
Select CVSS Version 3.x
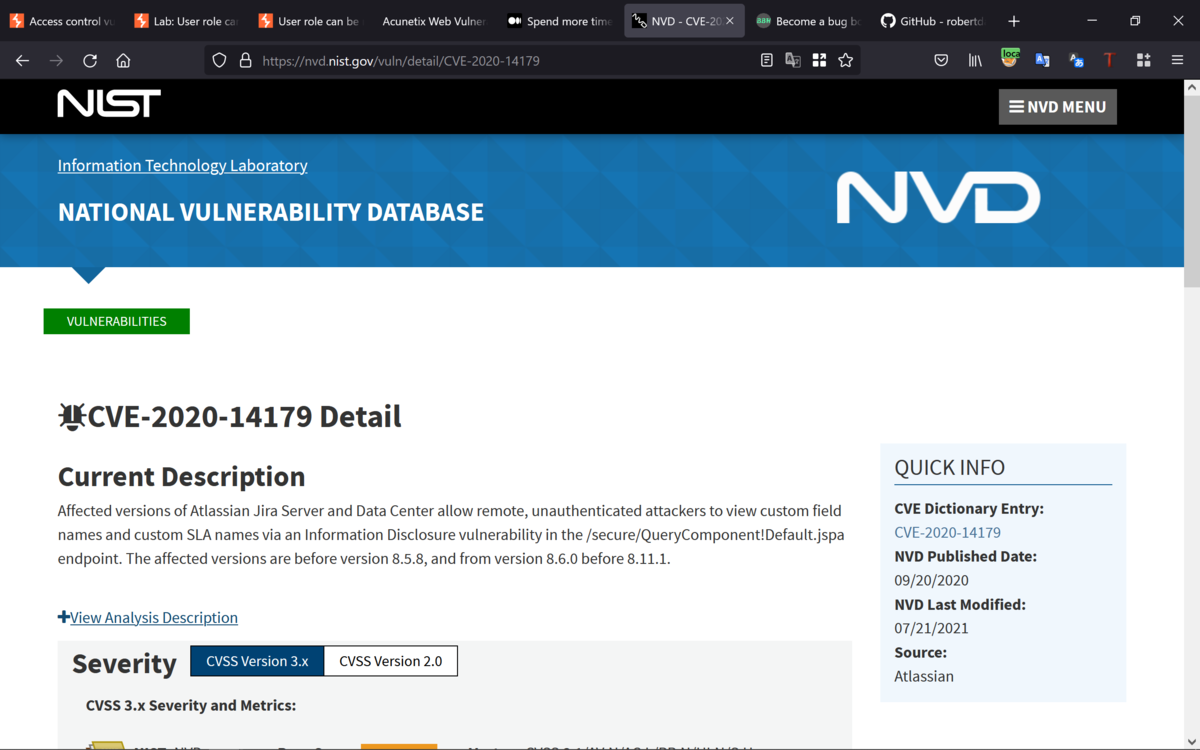[x=257, y=661]
